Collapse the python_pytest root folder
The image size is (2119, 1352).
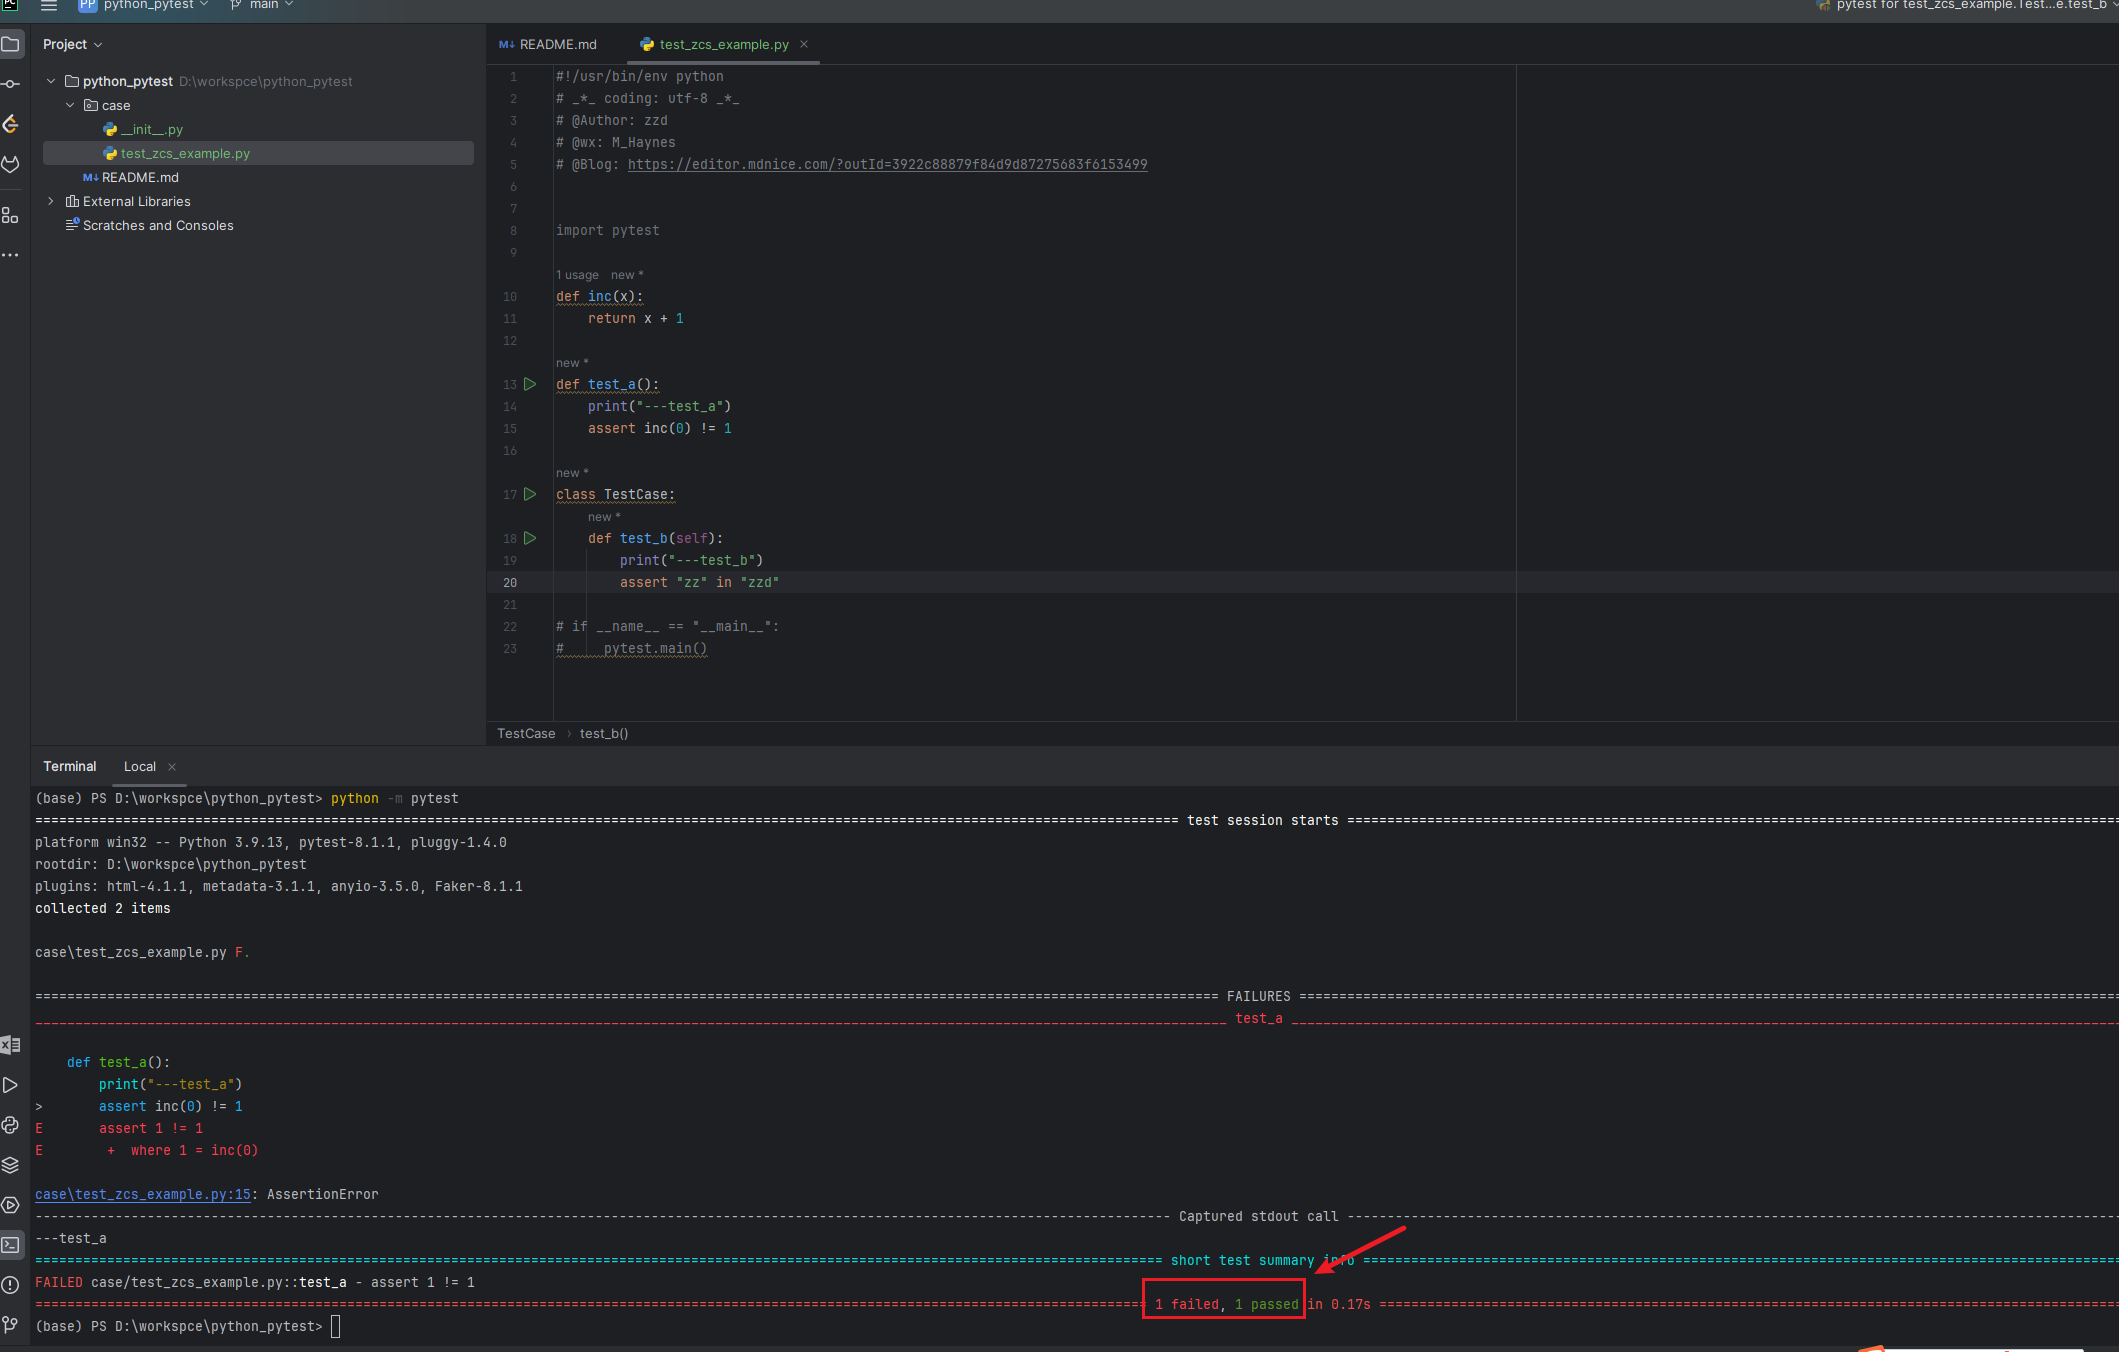[x=51, y=81]
